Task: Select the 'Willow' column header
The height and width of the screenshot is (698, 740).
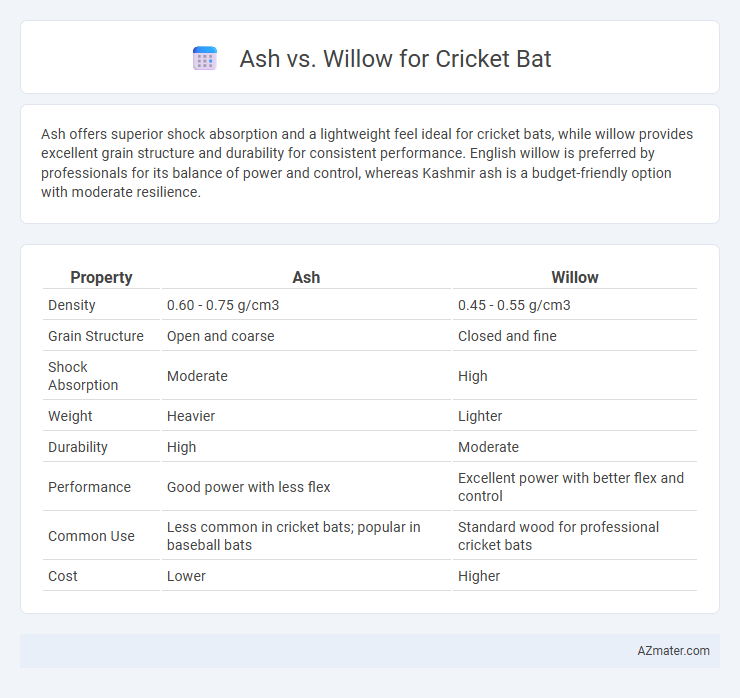Action: [x=574, y=277]
